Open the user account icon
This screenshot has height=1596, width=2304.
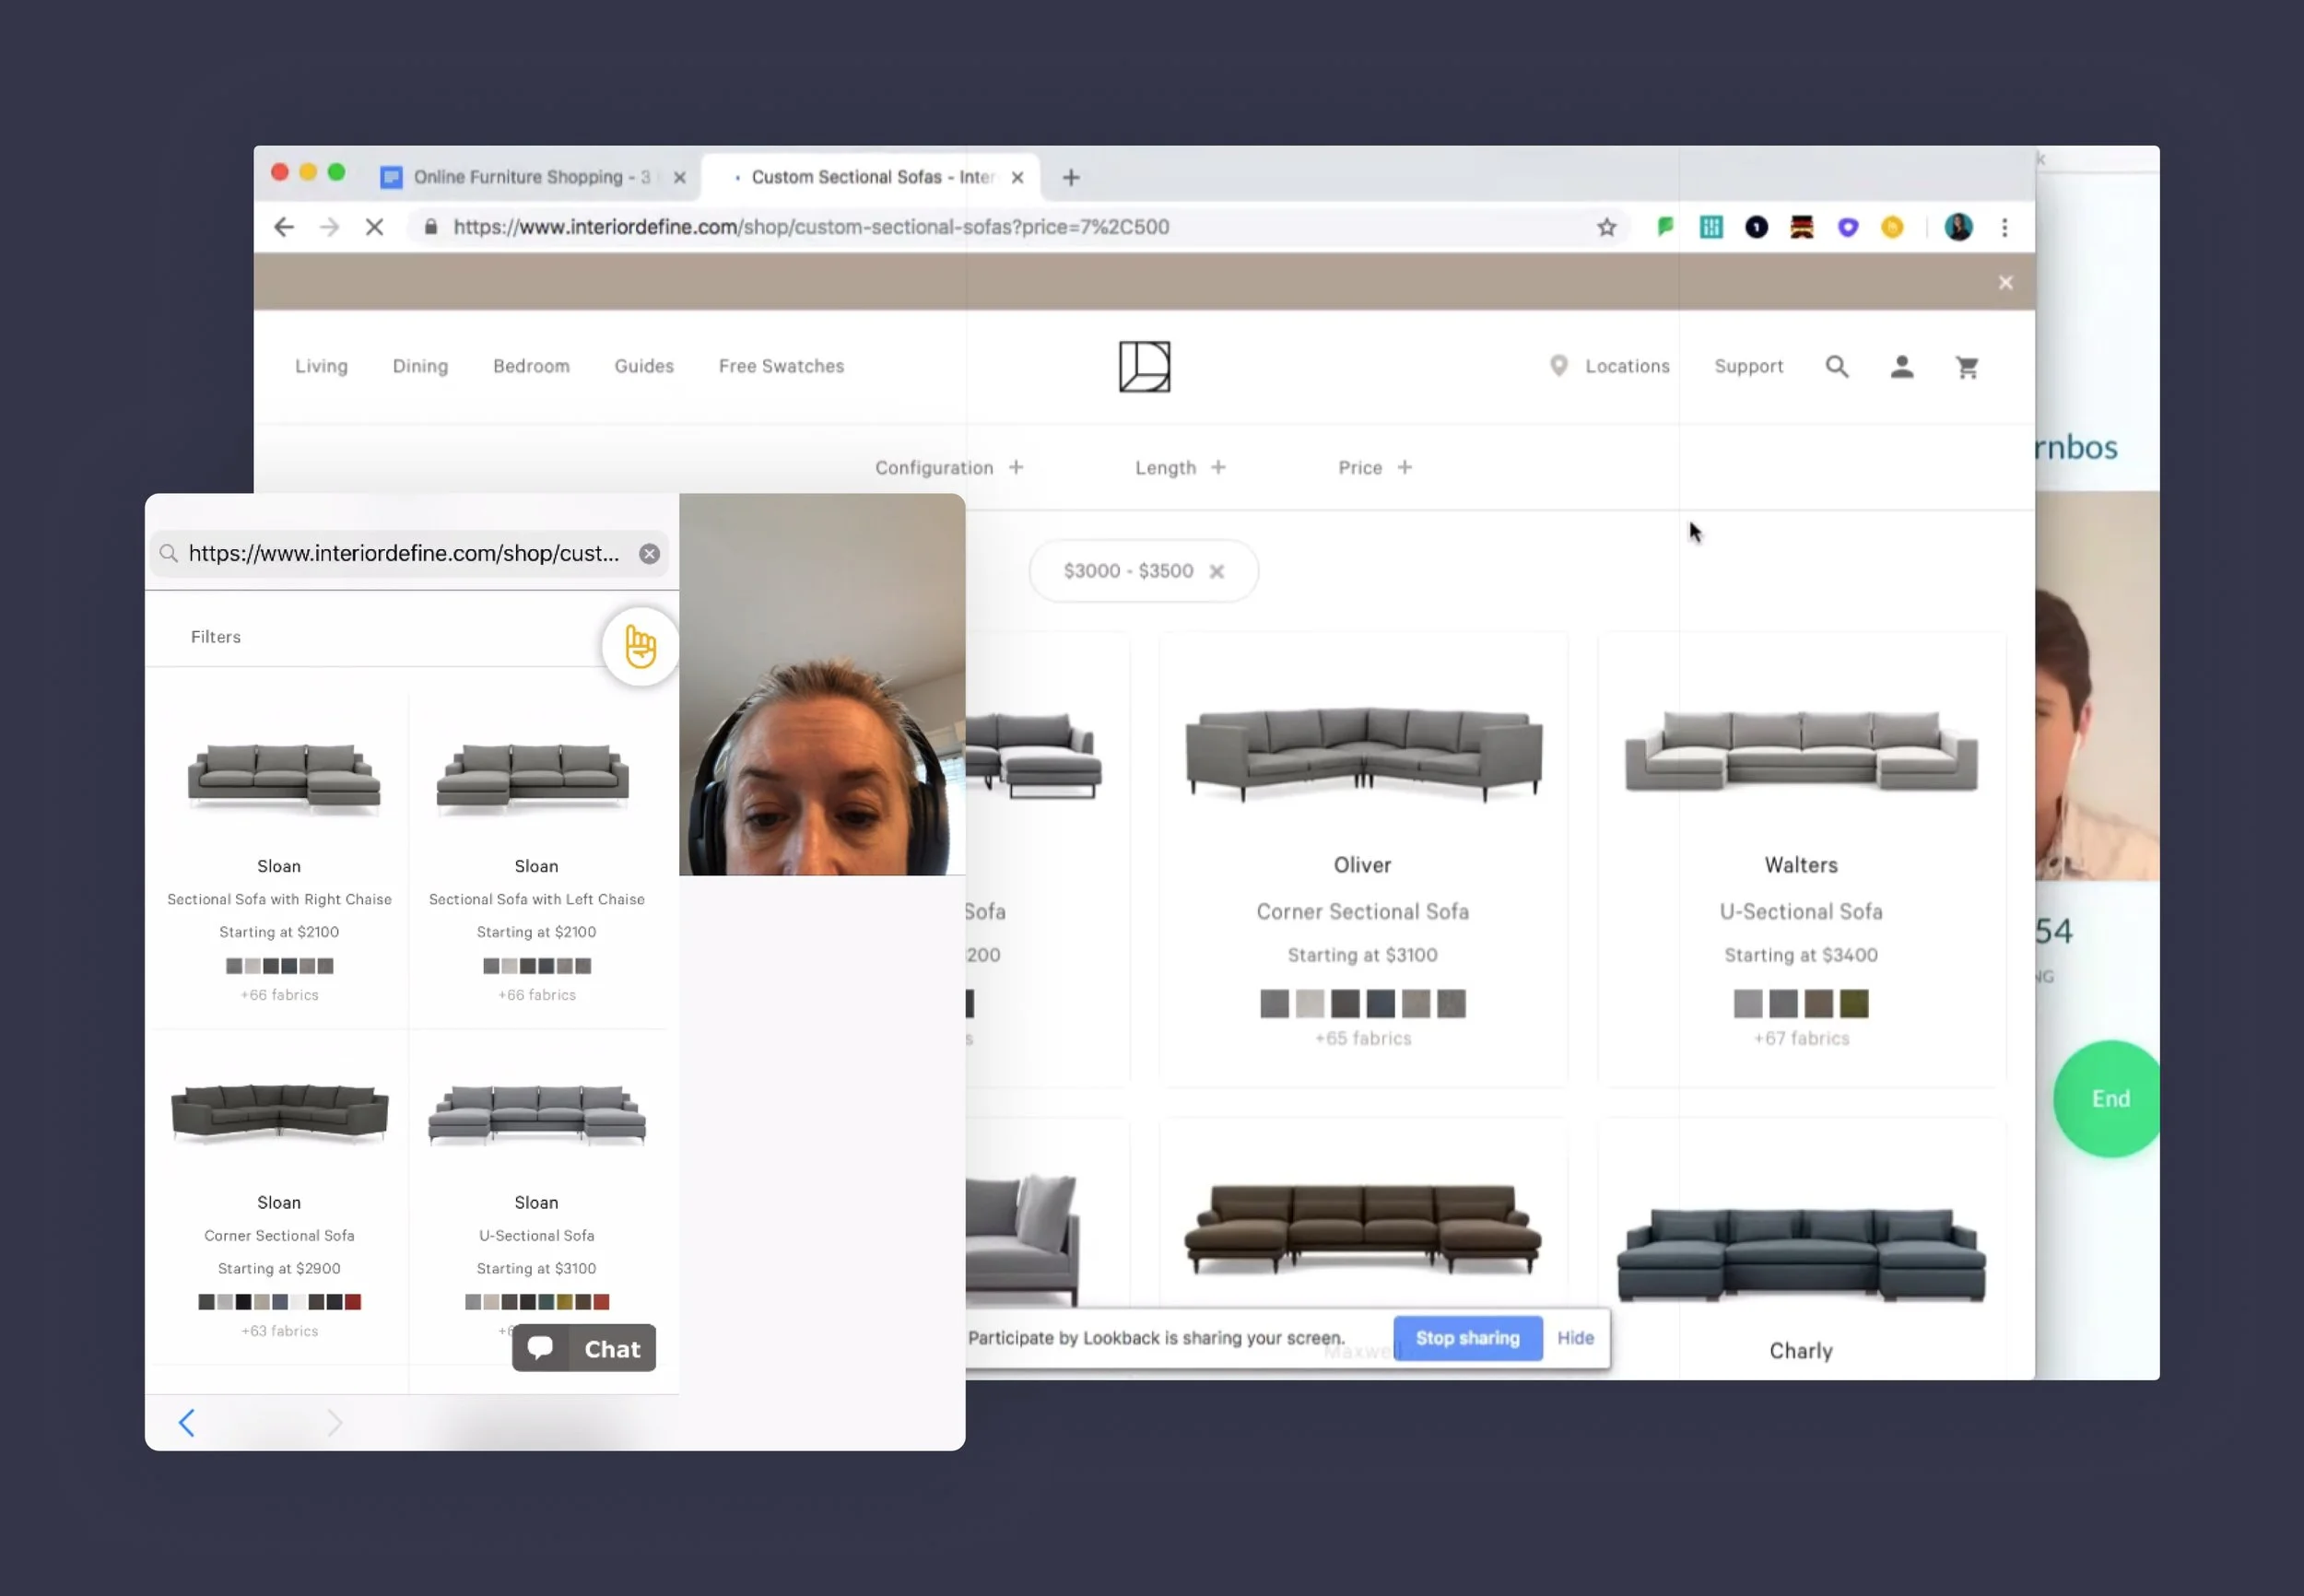point(1901,367)
